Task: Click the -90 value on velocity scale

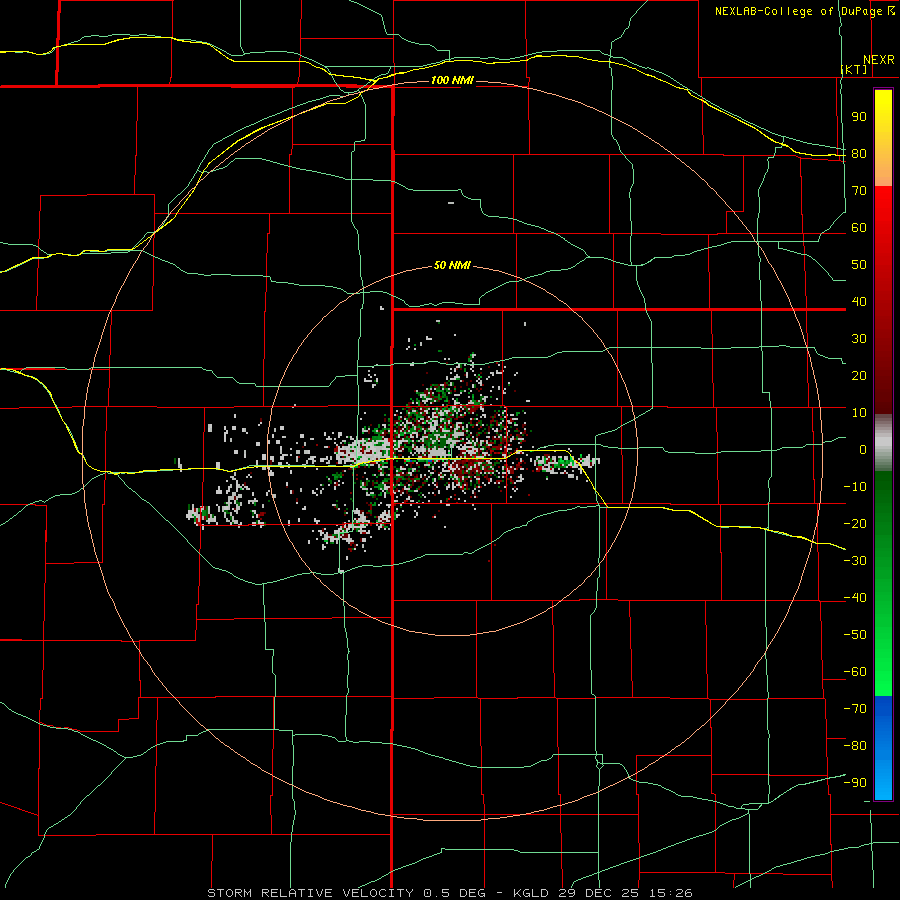Action: pos(855,782)
